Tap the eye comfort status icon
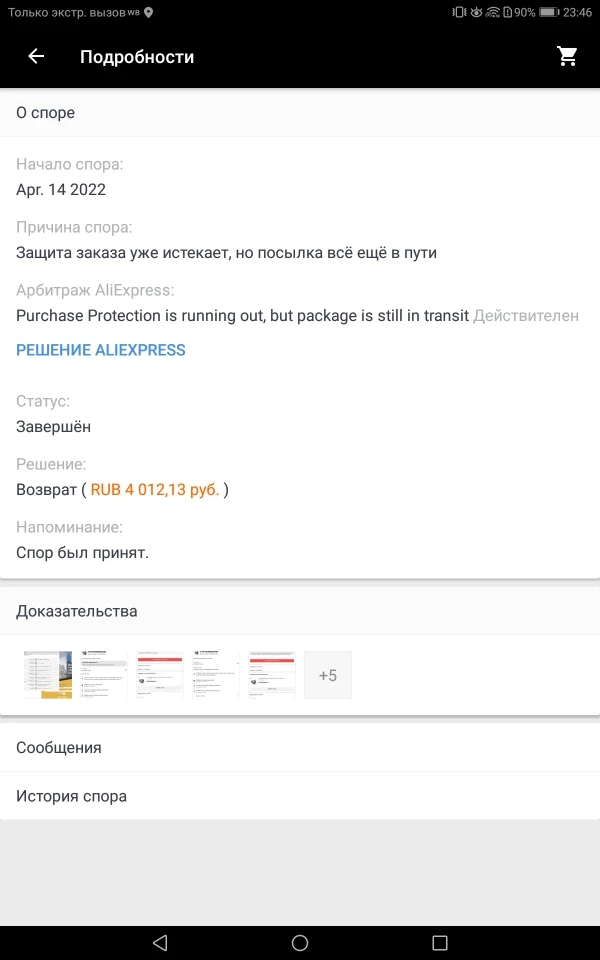The image size is (600, 960). pos(476,12)
